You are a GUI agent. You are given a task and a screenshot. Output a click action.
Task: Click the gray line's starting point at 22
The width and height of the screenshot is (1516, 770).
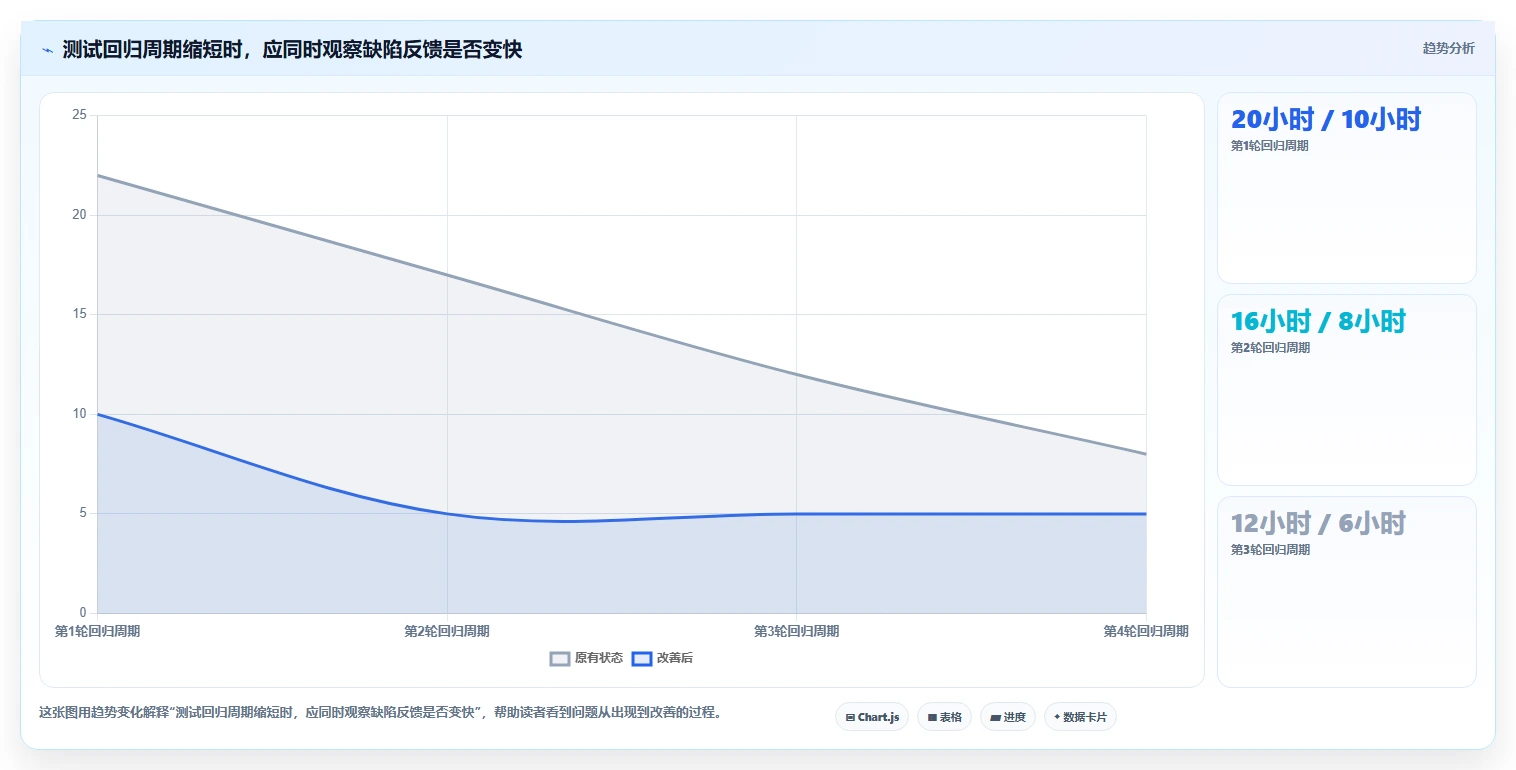[x=97, y=175]
